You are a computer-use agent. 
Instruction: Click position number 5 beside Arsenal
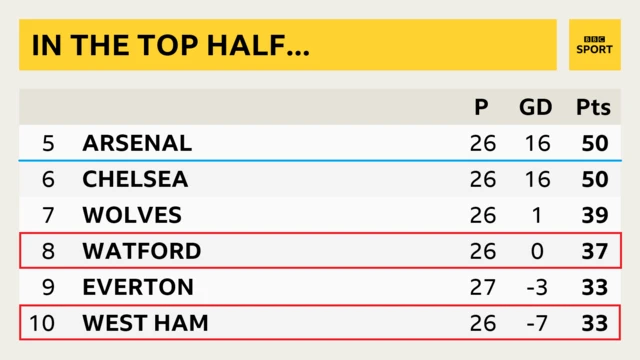click(48, 143)
